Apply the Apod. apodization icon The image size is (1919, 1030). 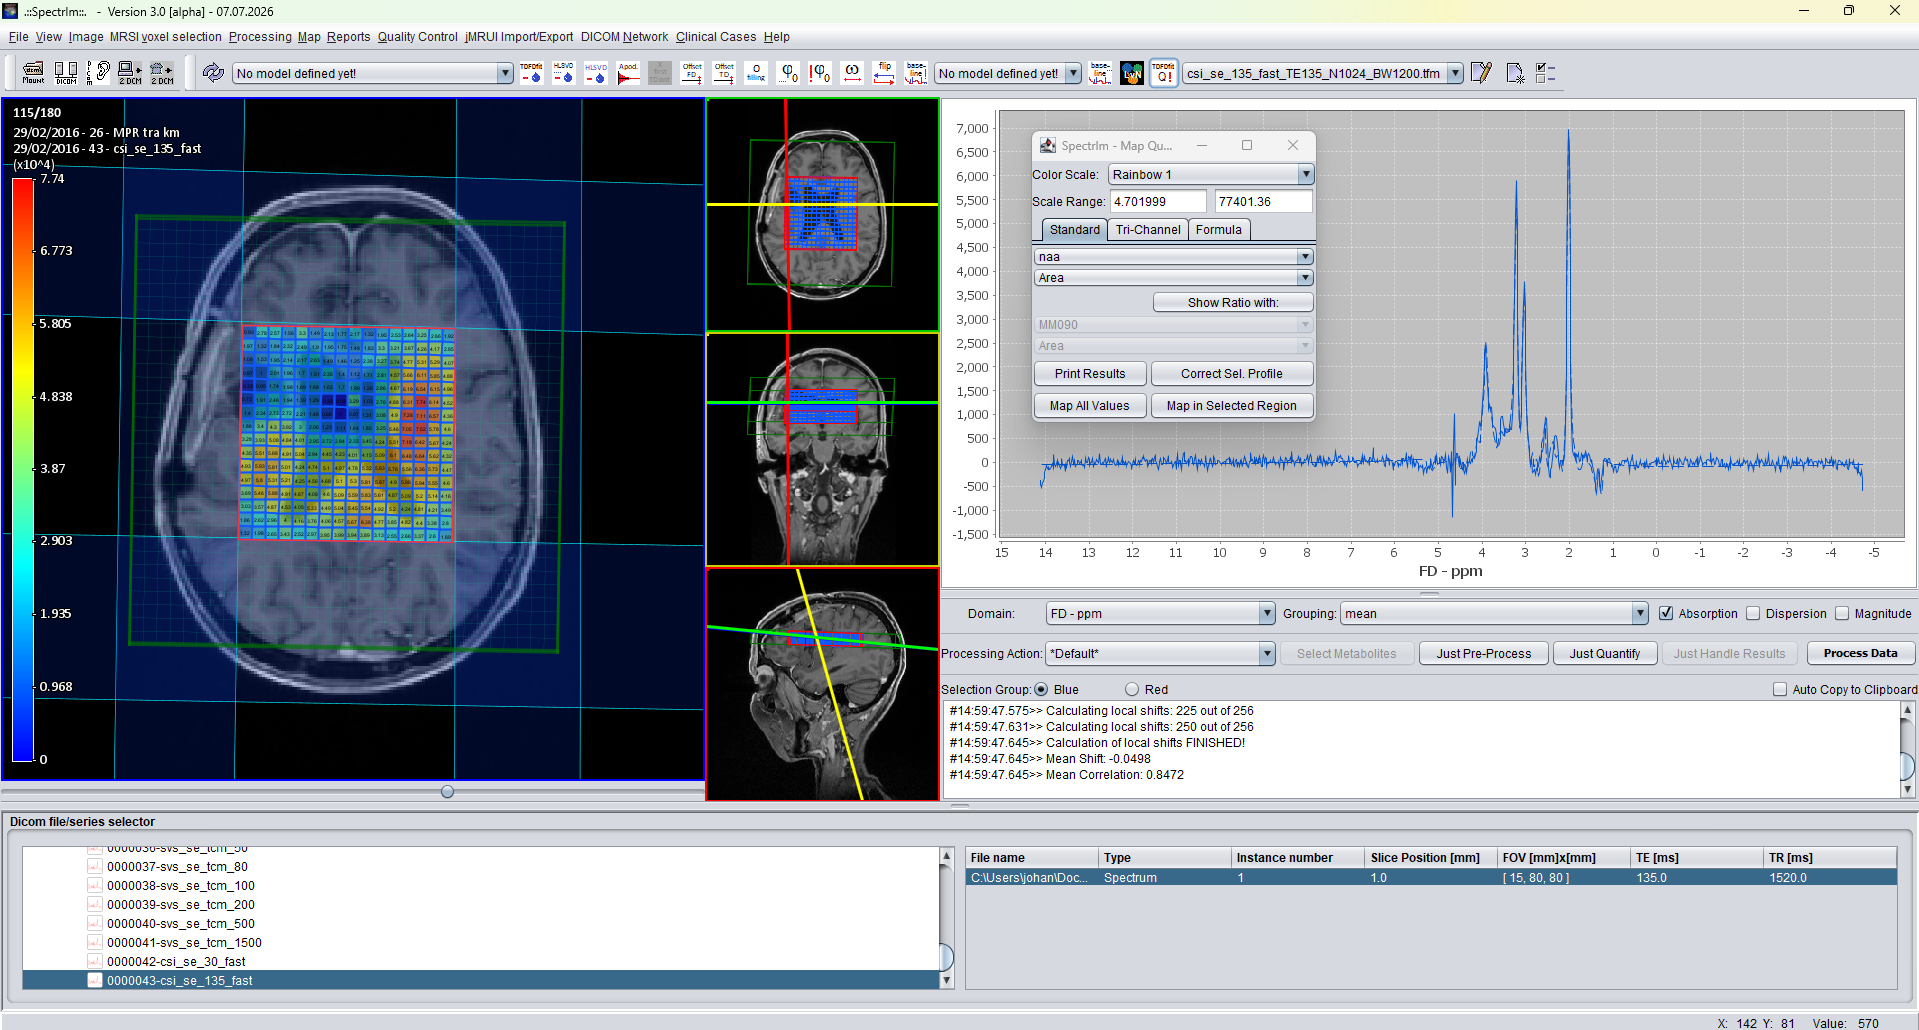tap(628, 73)
